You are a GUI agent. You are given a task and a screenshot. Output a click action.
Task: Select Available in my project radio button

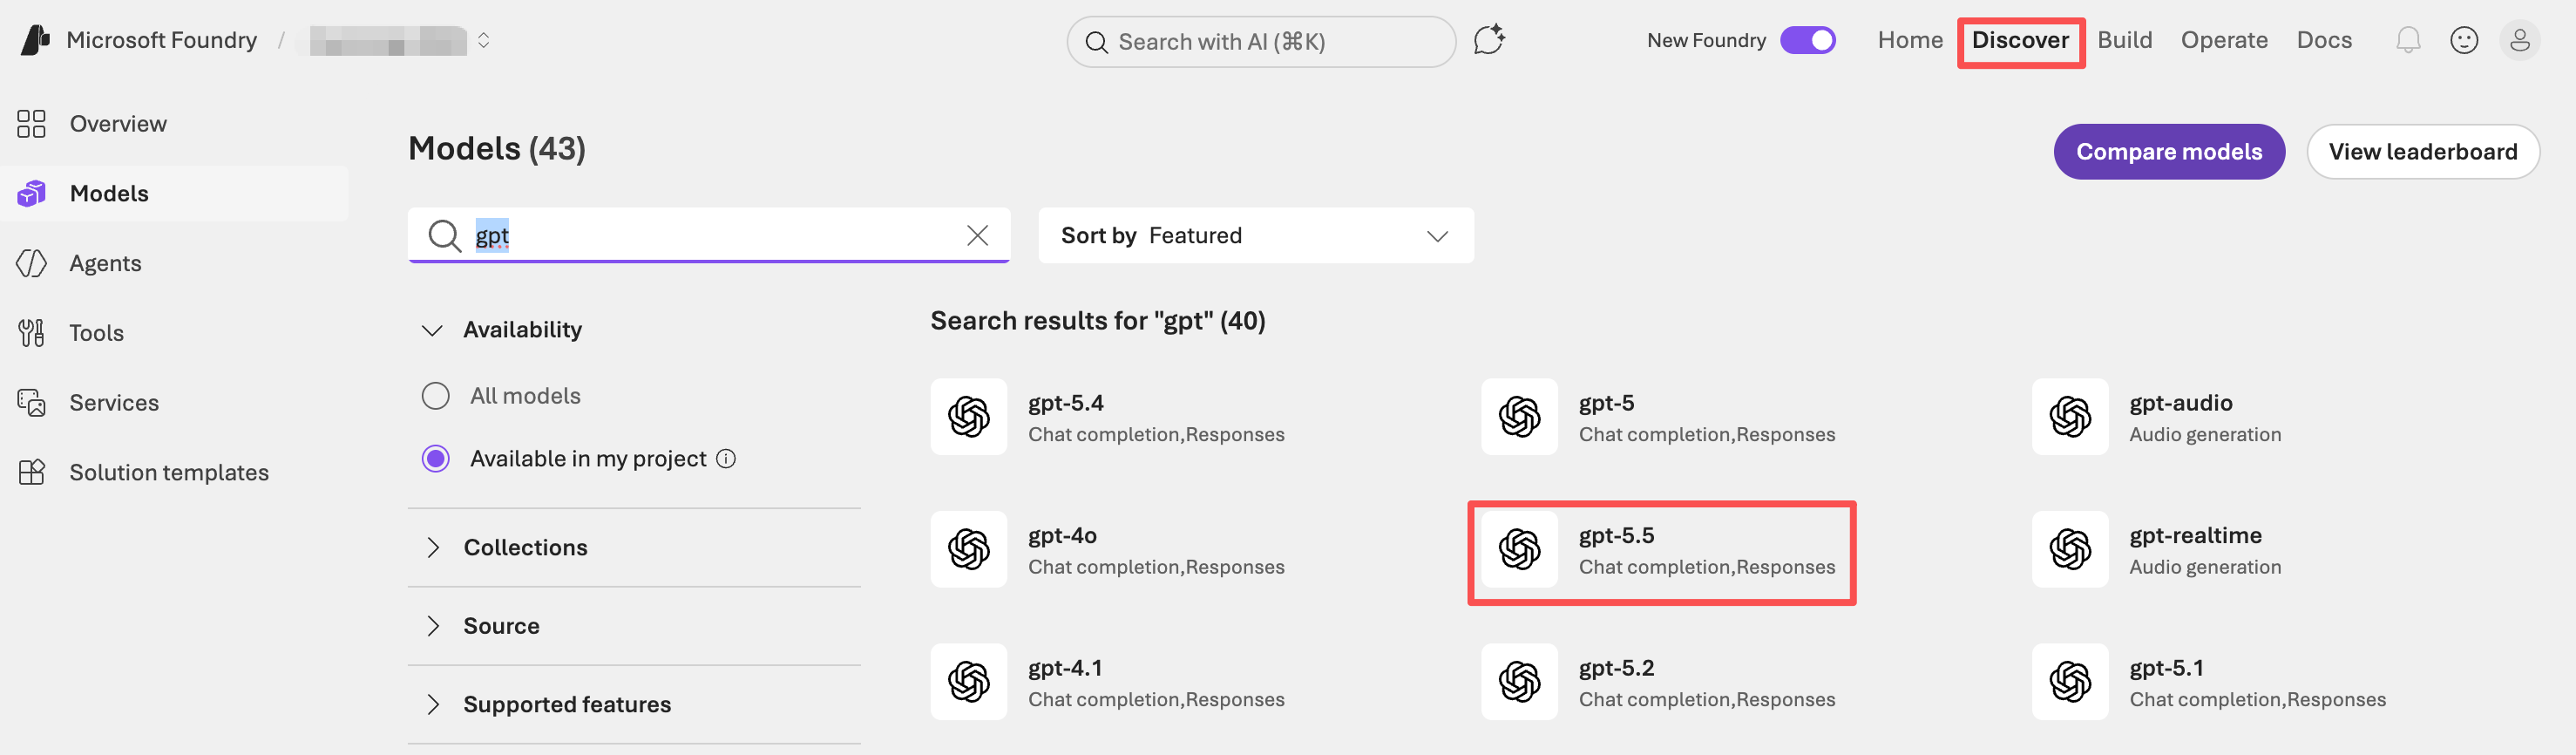pos(436,458)
